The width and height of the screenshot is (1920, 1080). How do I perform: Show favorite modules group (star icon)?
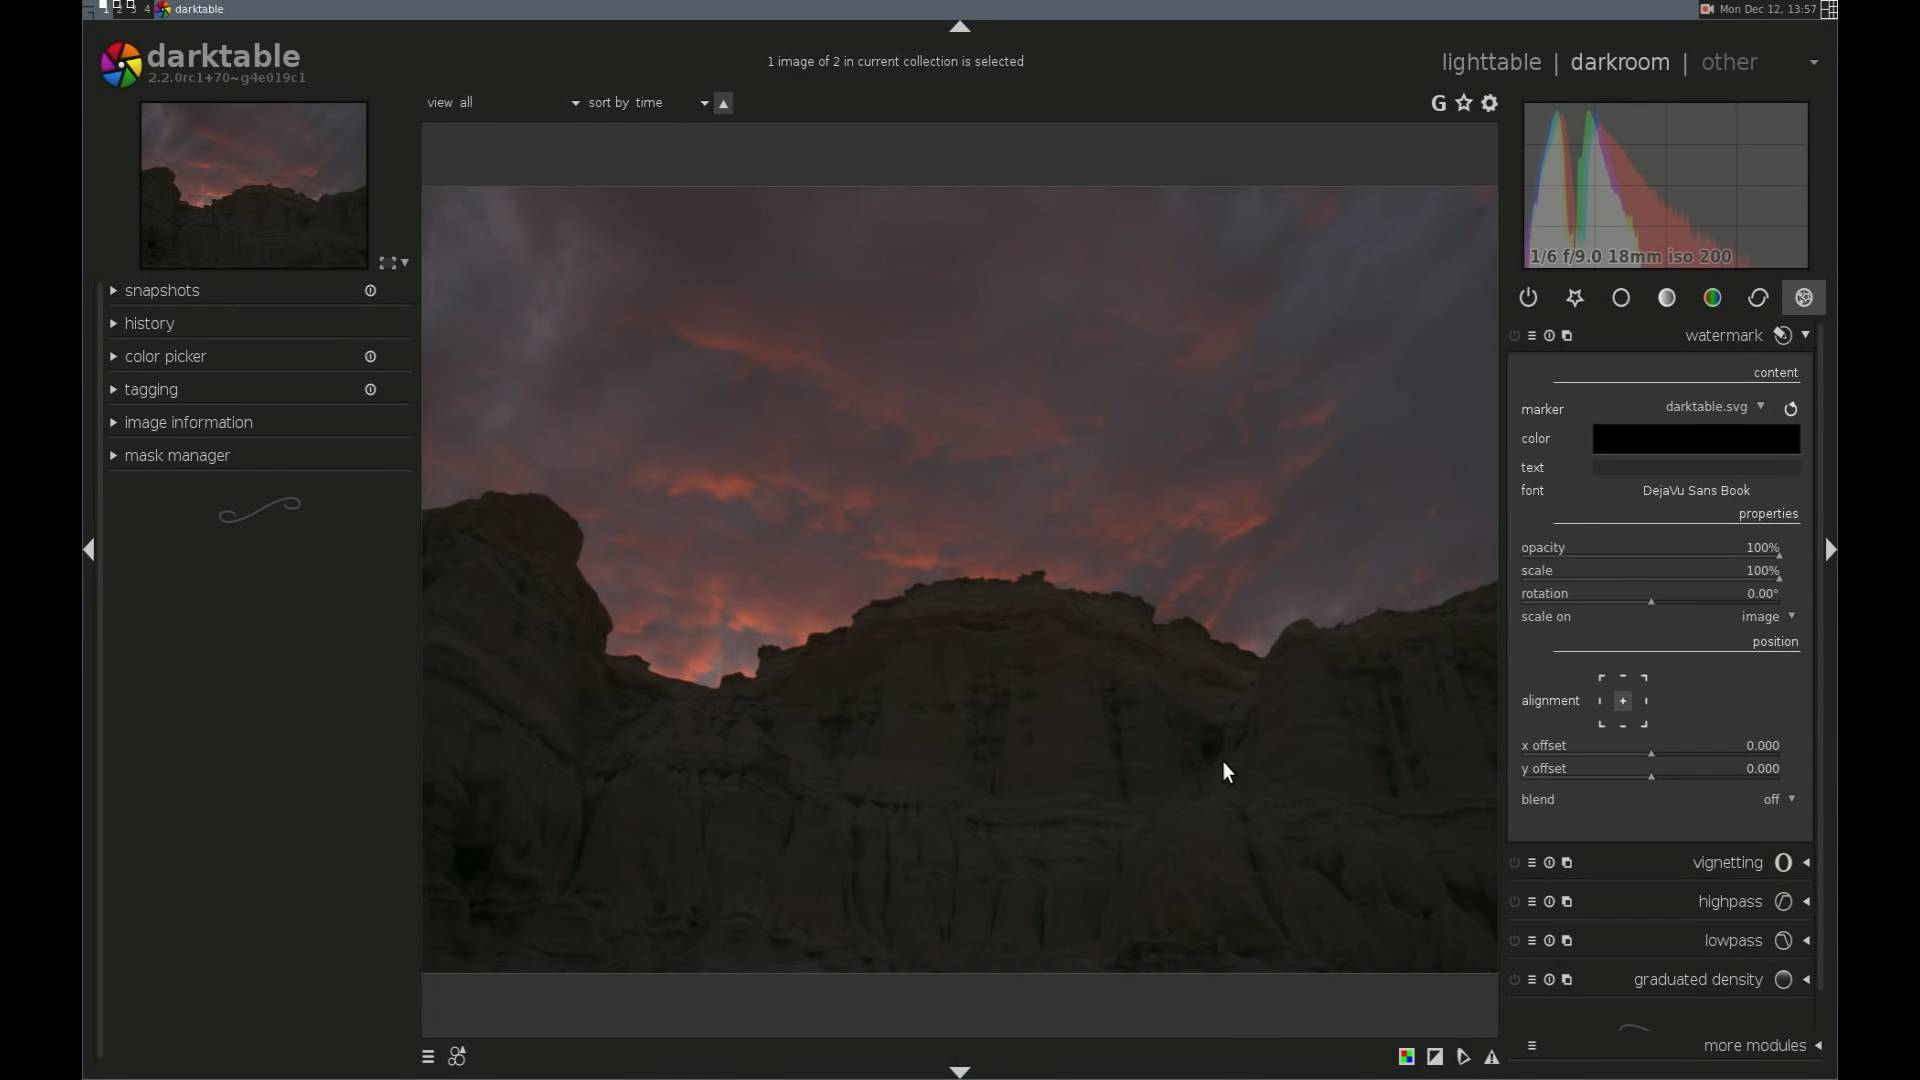(x=1575, y=298)
